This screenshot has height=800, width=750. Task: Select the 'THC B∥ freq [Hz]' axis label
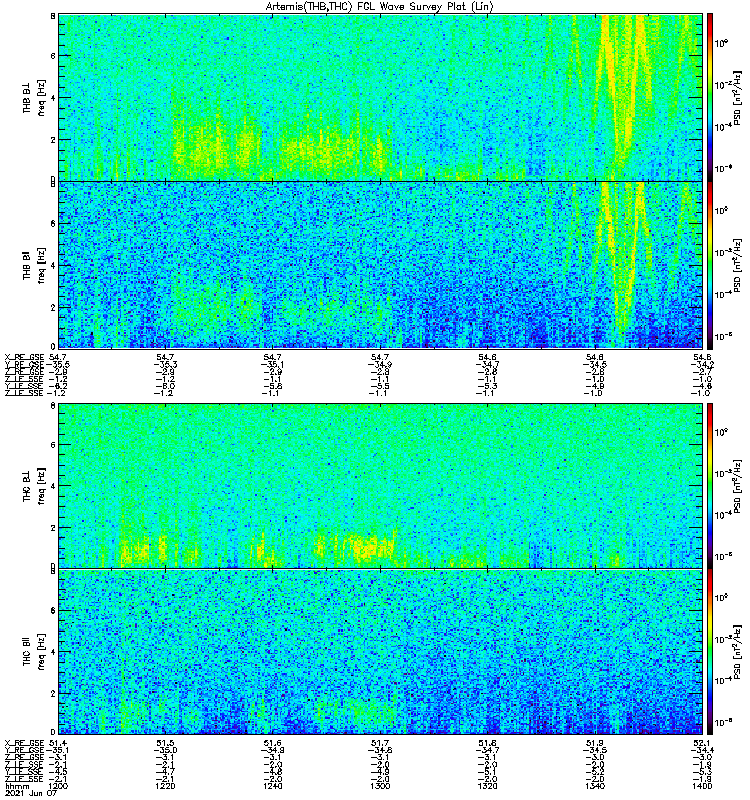point(34,652)
